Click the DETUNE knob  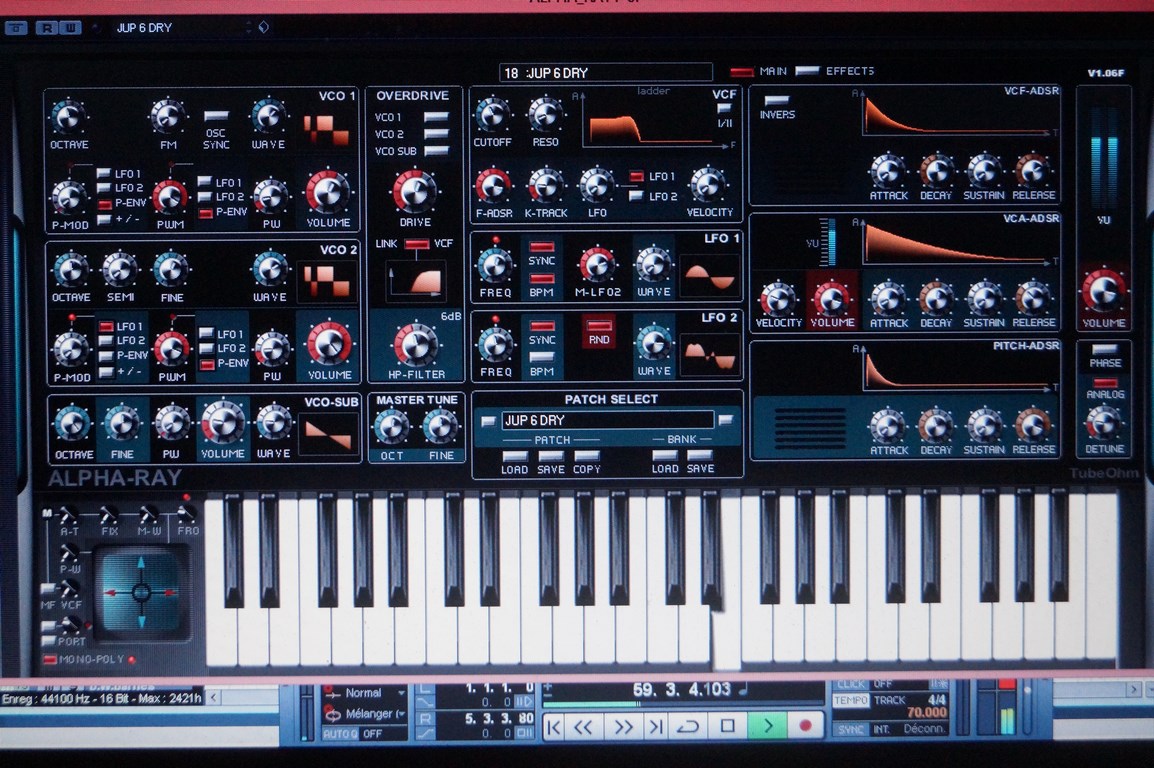1104,422
